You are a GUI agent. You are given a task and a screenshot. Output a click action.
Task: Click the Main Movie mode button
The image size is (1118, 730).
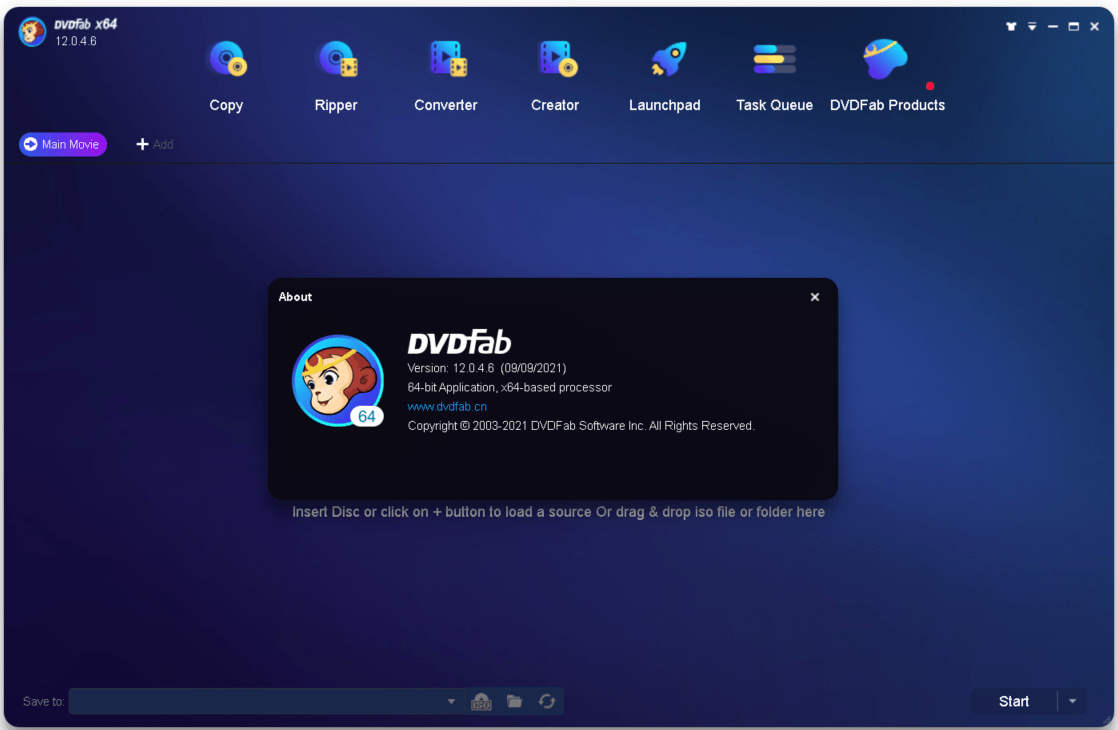pyautogui.click(x=63, y=144)
